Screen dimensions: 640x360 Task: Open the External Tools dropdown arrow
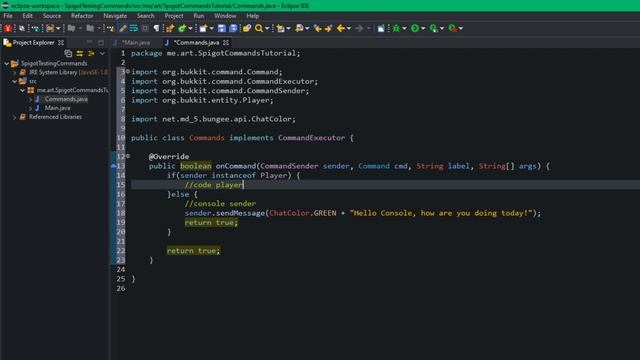click(x=461, y=29)
